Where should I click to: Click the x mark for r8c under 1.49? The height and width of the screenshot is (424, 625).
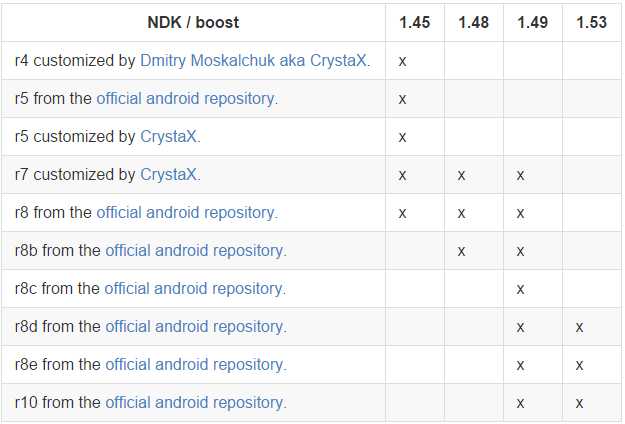(x=521, y=289)
